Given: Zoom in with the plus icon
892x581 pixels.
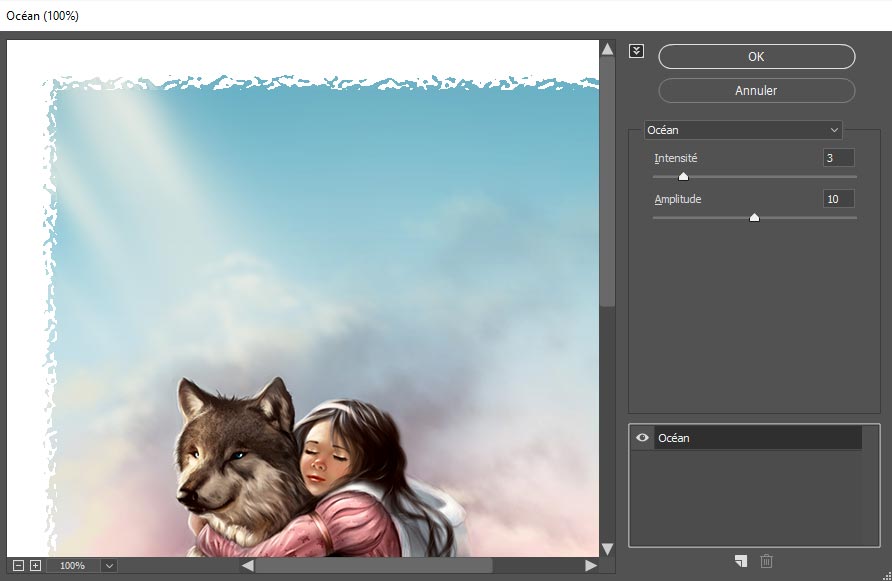Looking at the screenshot, I should pos(35,565).
